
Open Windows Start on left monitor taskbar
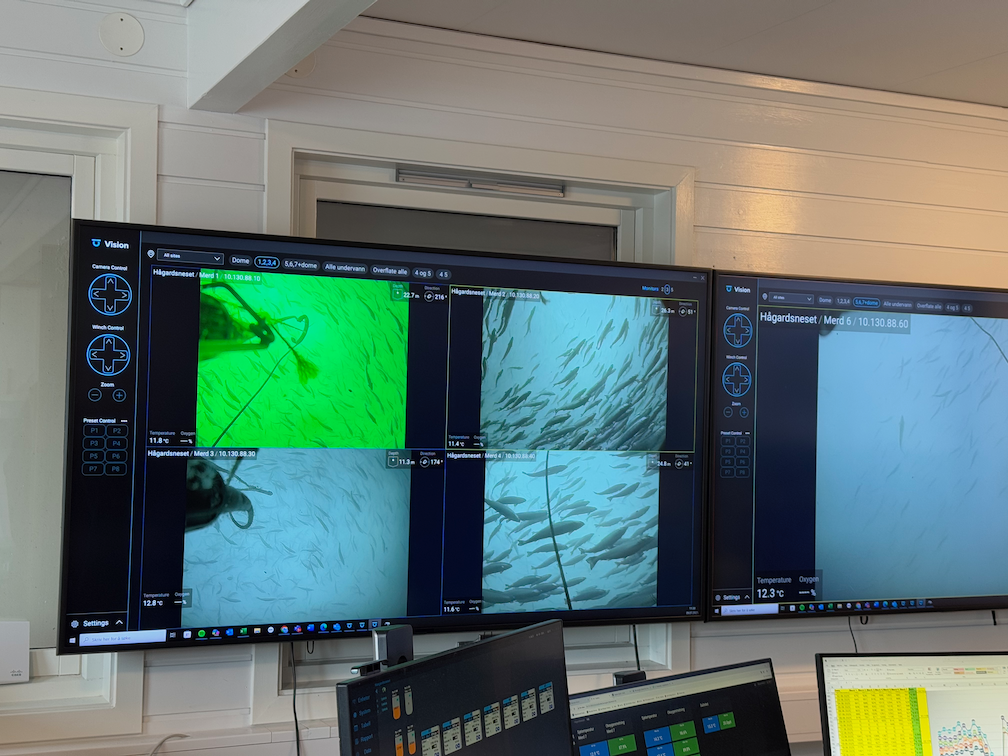pos(72,640)
